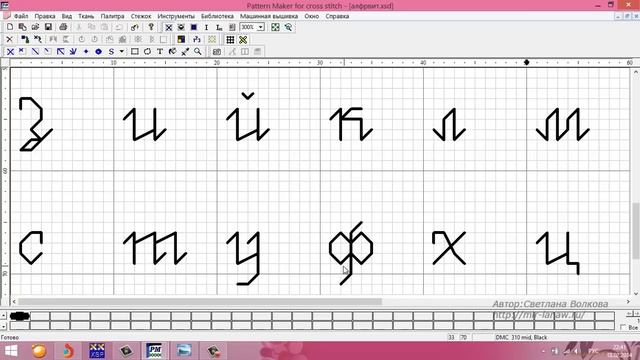640x360 pixels.
Task: Open the Windows Start button
Action: (11, 351)
